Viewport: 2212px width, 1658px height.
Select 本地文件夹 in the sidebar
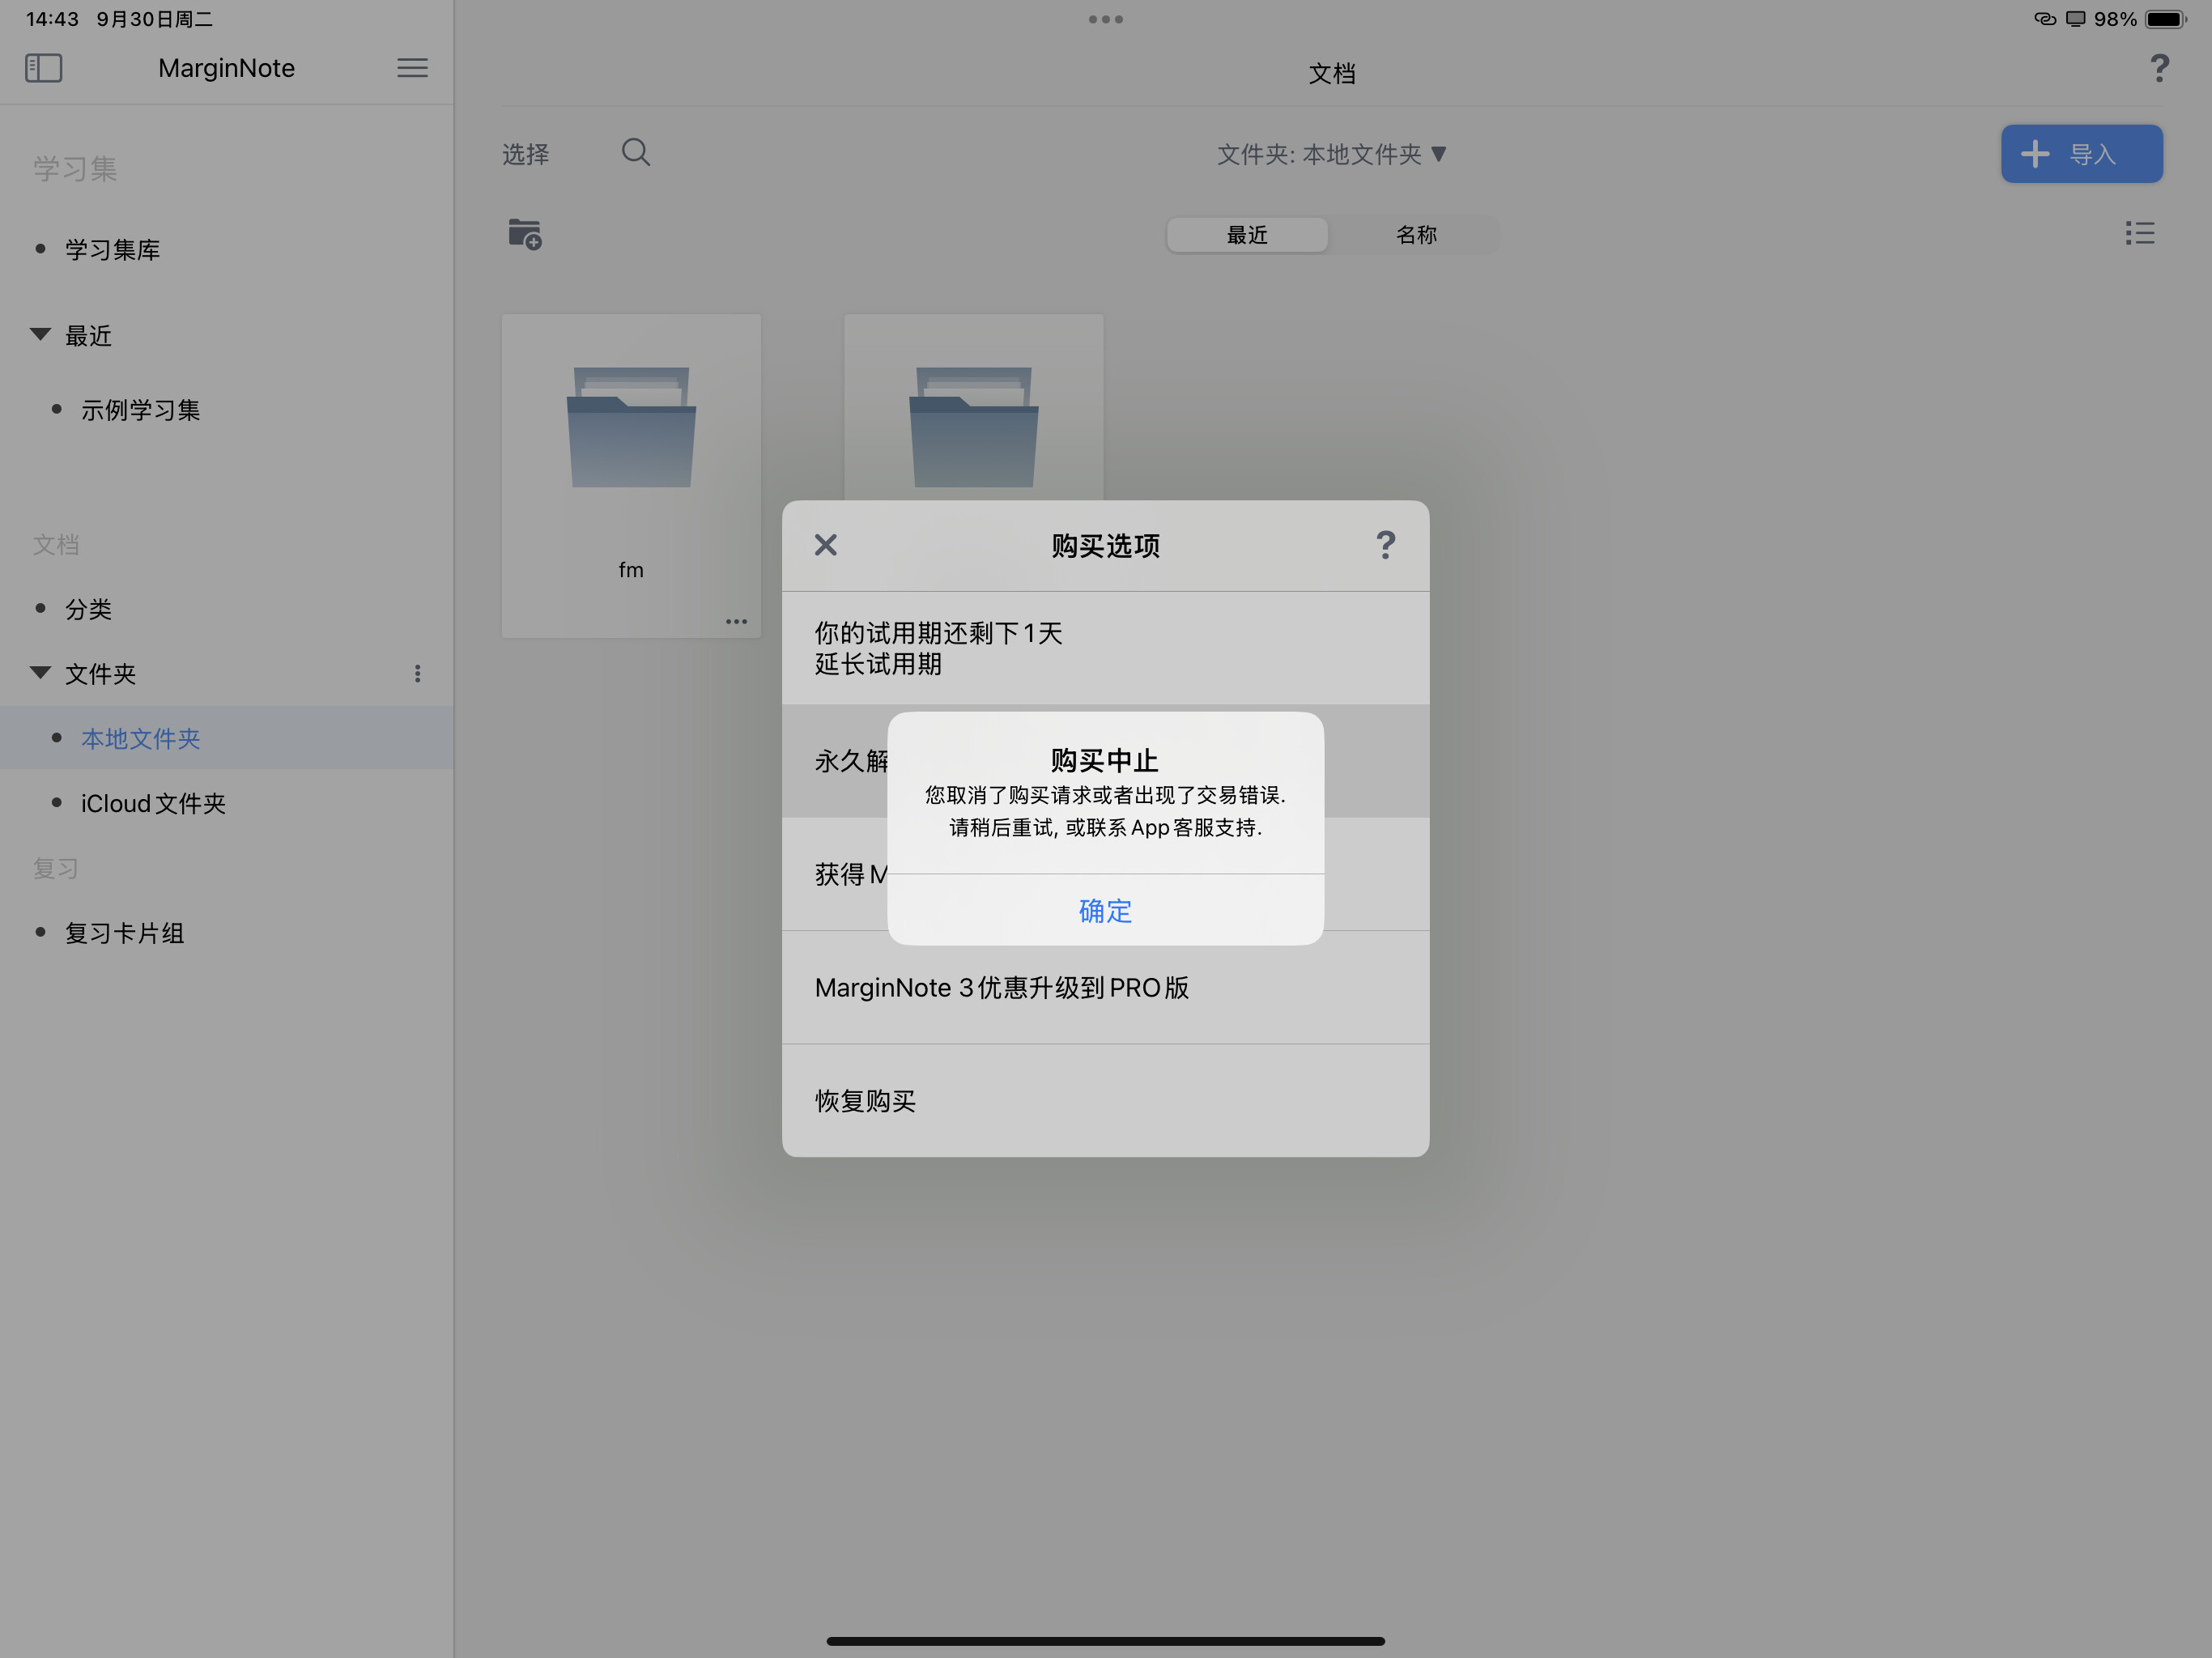(x=227, y=738)
